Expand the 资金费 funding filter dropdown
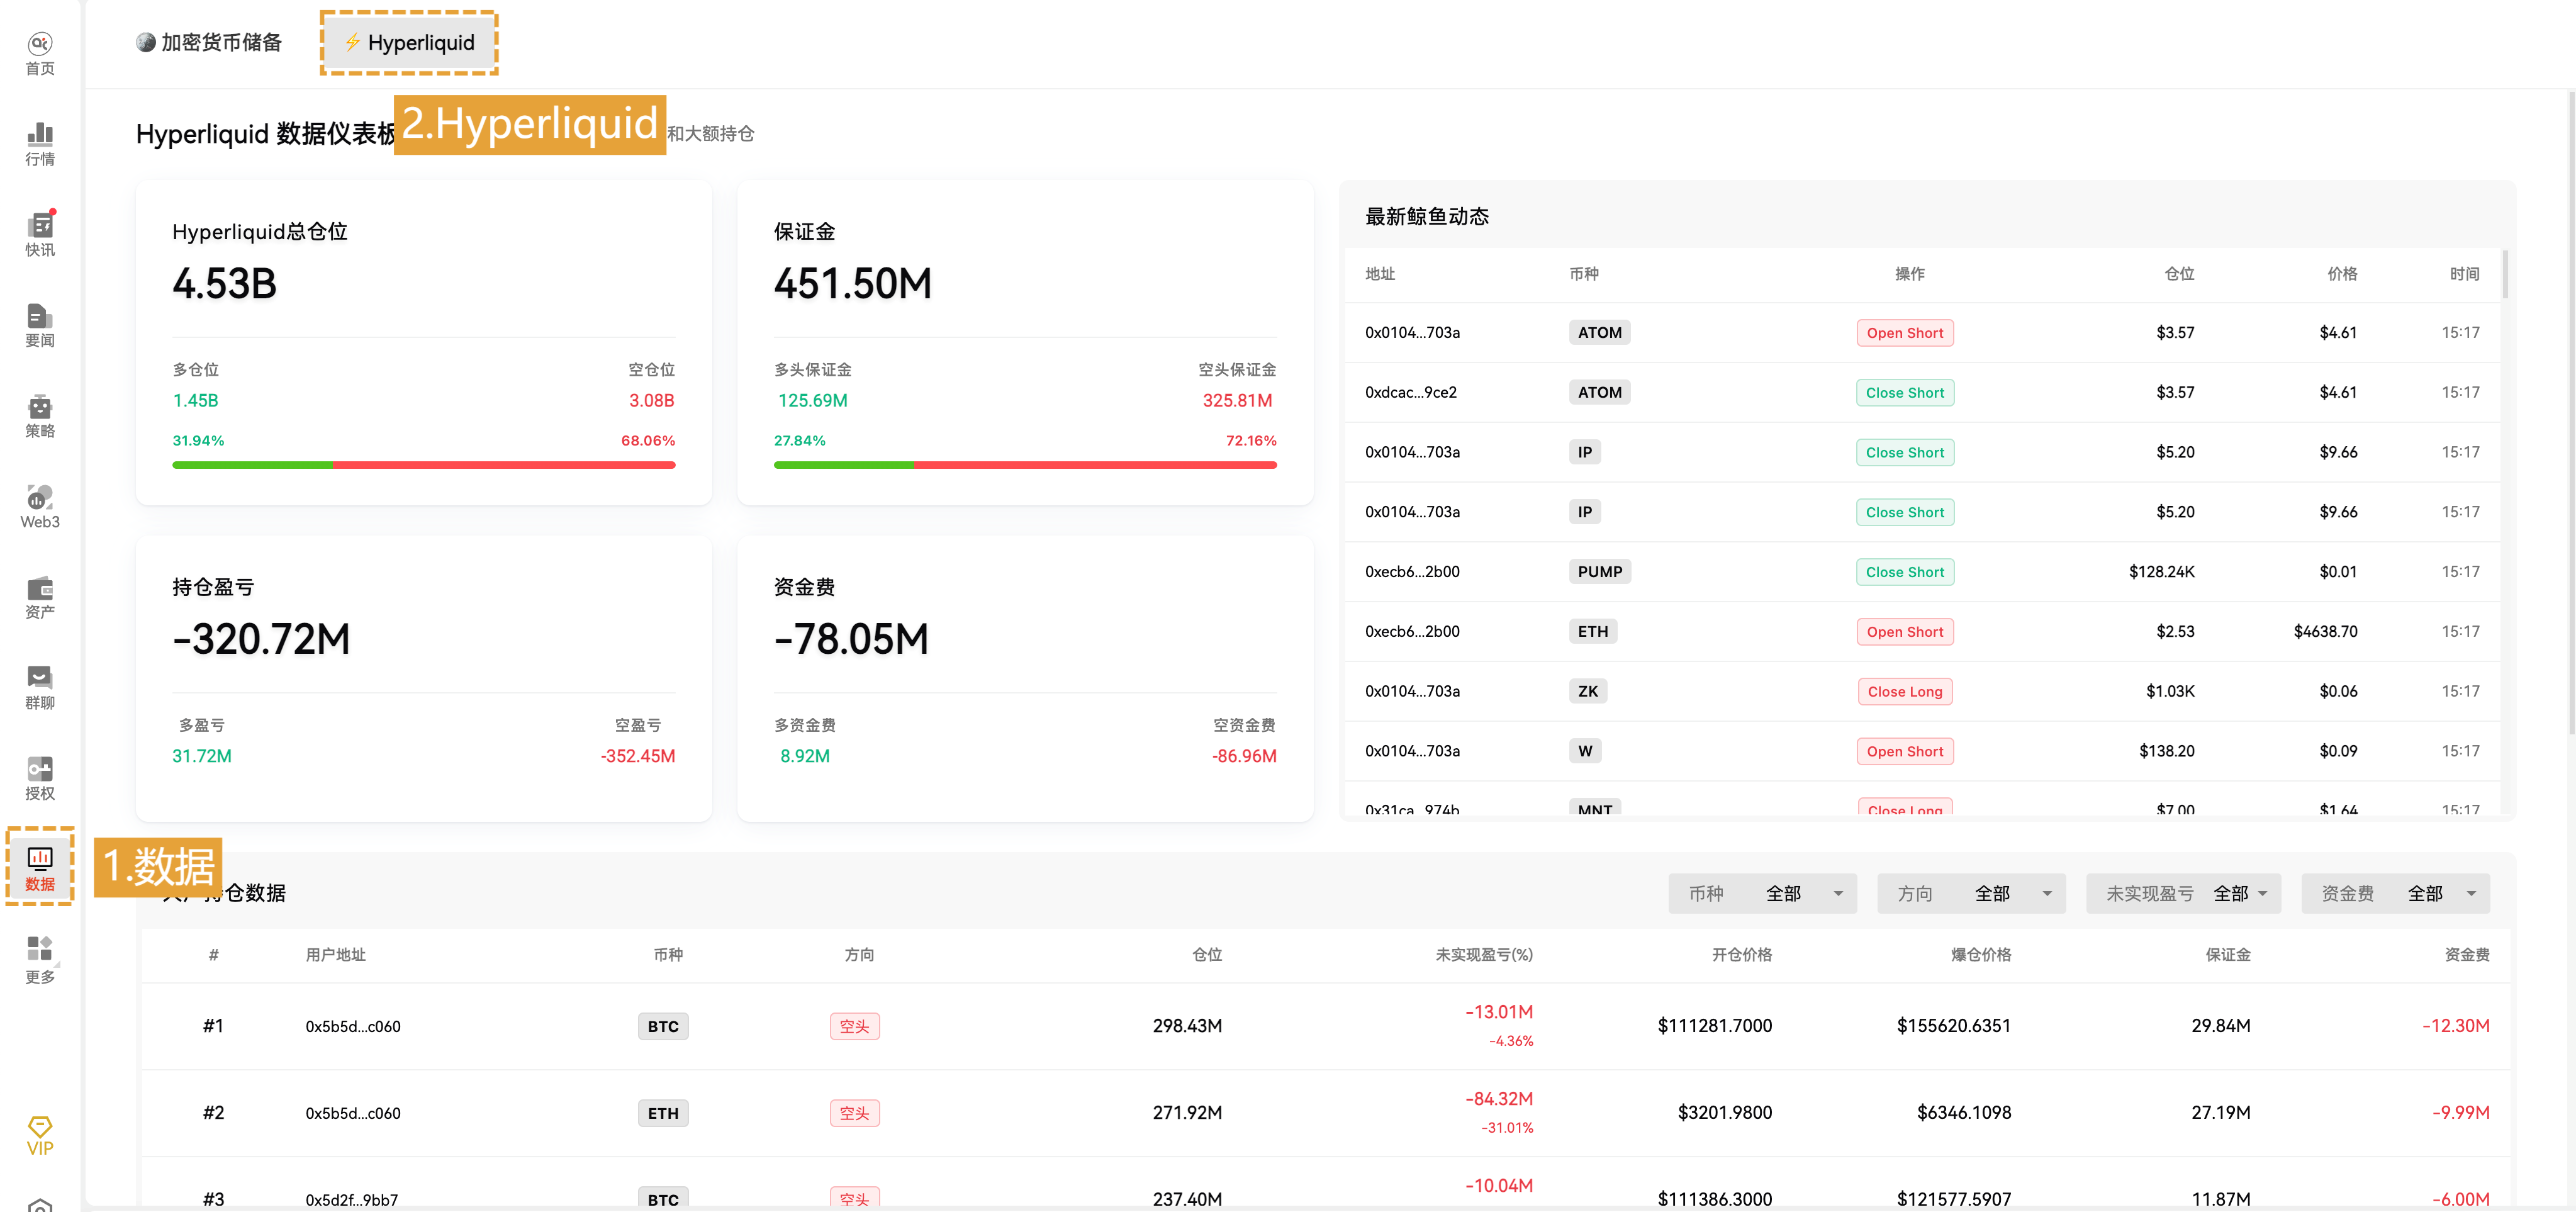The image size is (2576, 1212). (x=2395, y=893)
